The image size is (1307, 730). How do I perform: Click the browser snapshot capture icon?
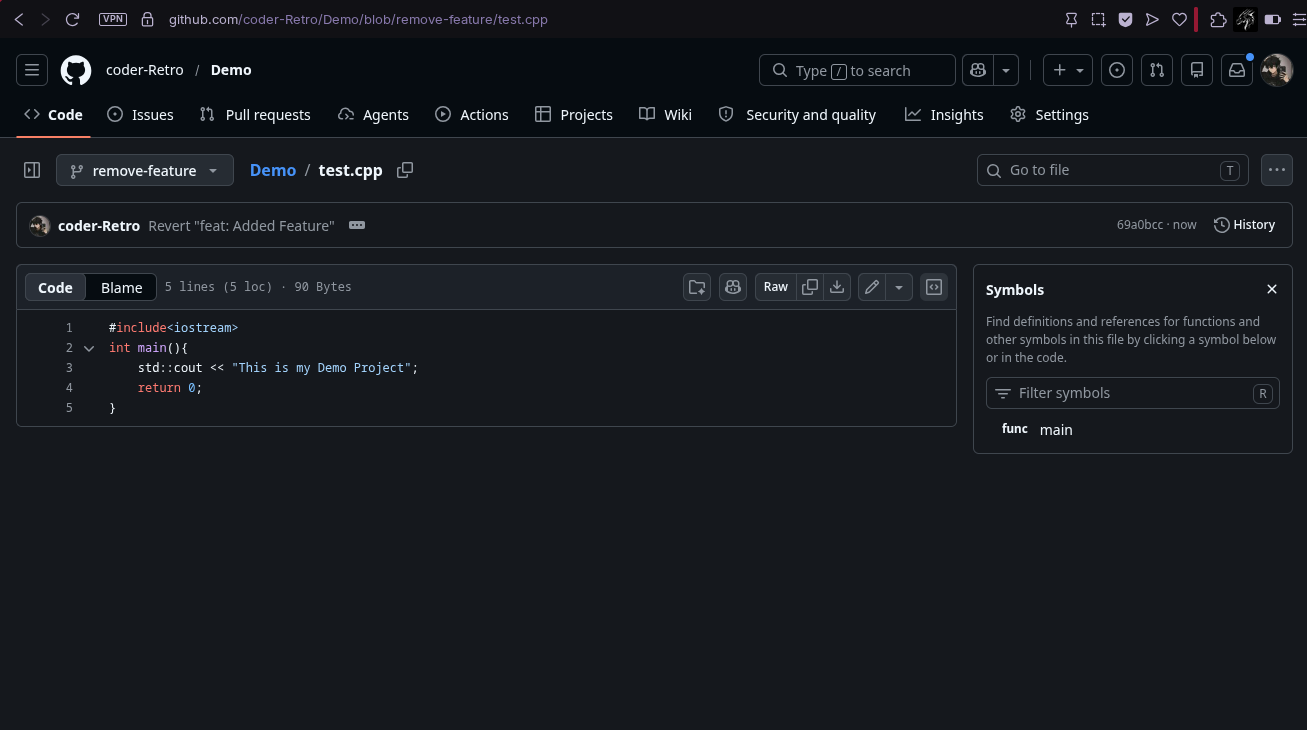pos(1098,19)
